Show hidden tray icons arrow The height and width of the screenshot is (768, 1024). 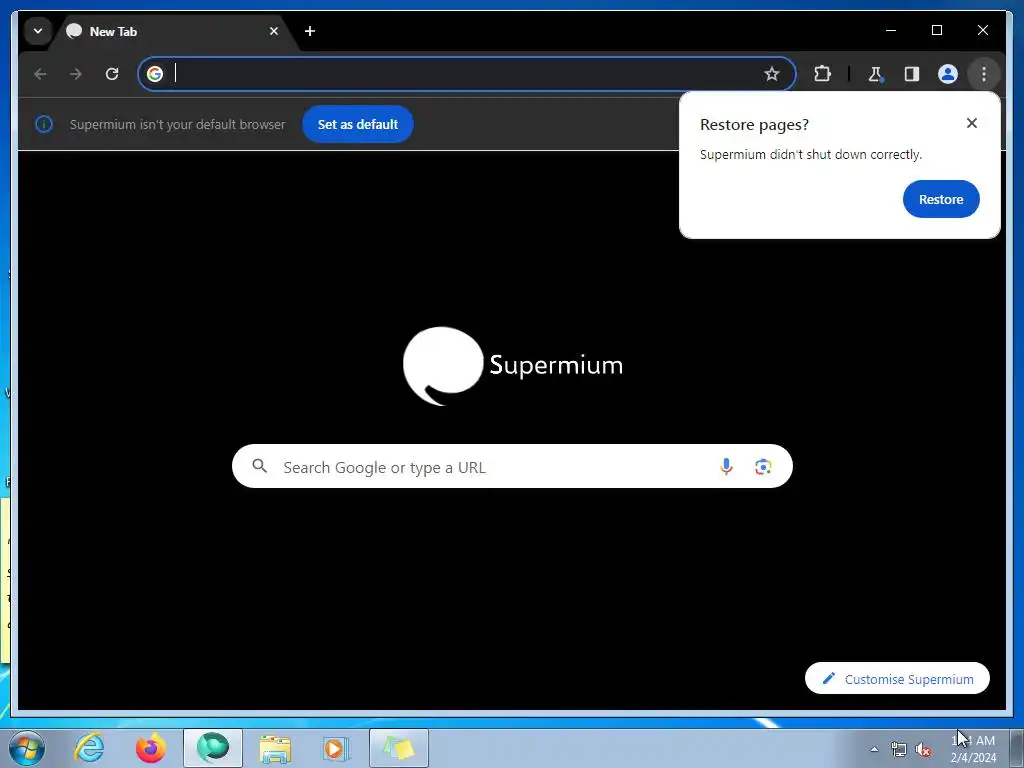[874, 749]
